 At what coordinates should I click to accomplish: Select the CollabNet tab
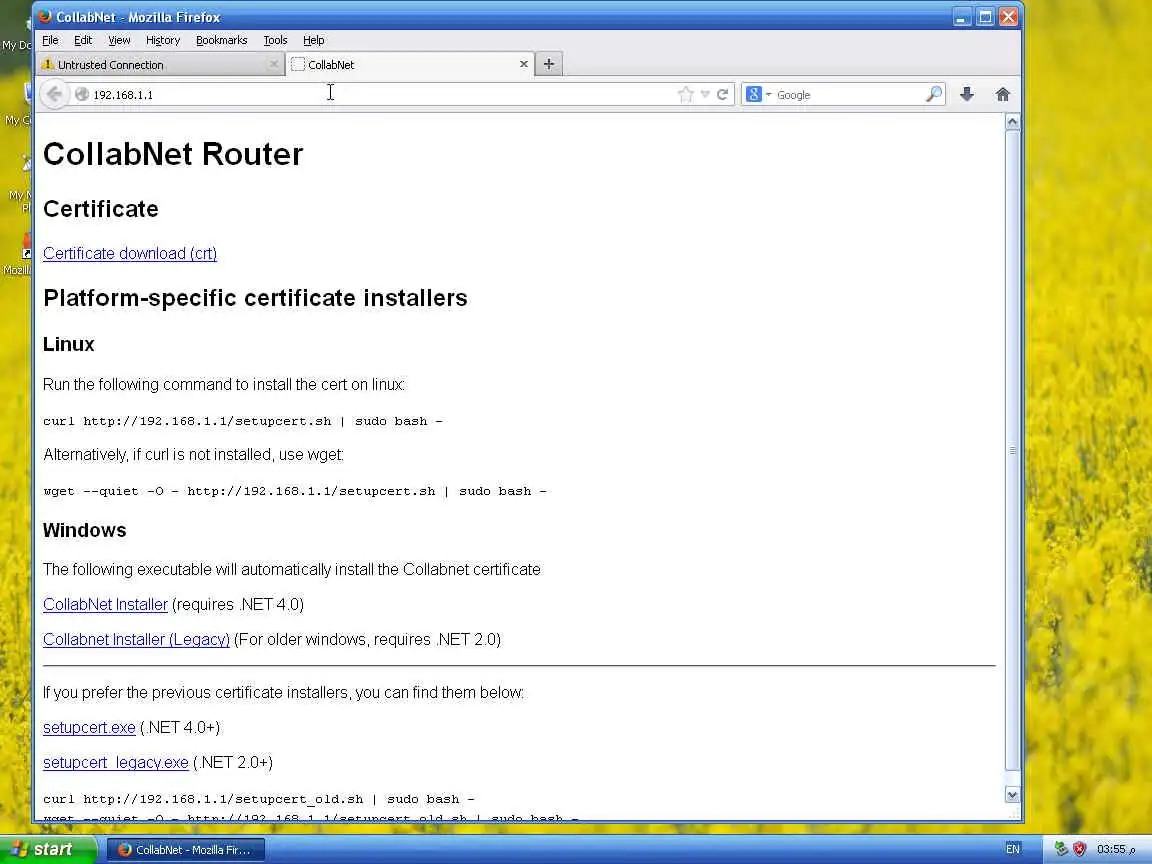pyautogui.click(x=409, y=64)
